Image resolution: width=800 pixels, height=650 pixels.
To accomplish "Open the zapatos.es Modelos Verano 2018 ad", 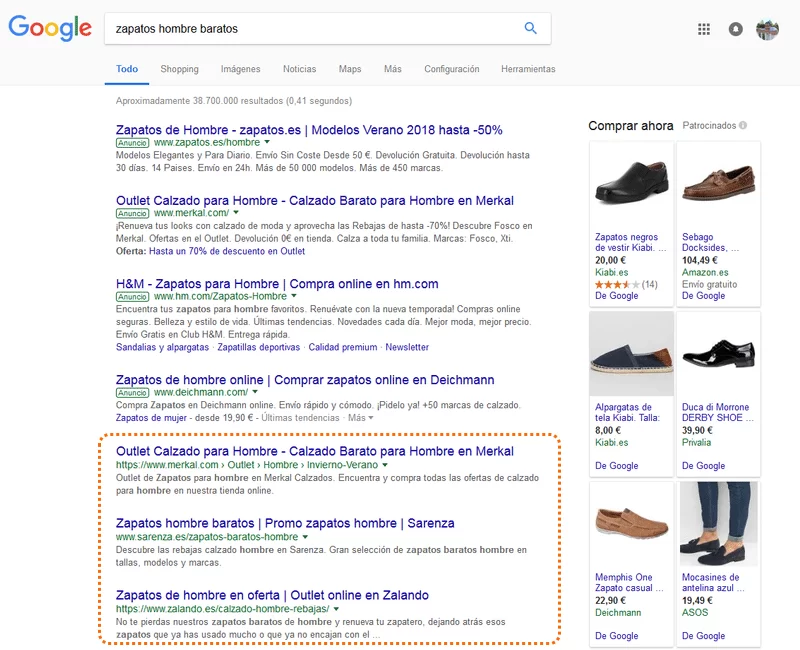I will coord(309,130).
